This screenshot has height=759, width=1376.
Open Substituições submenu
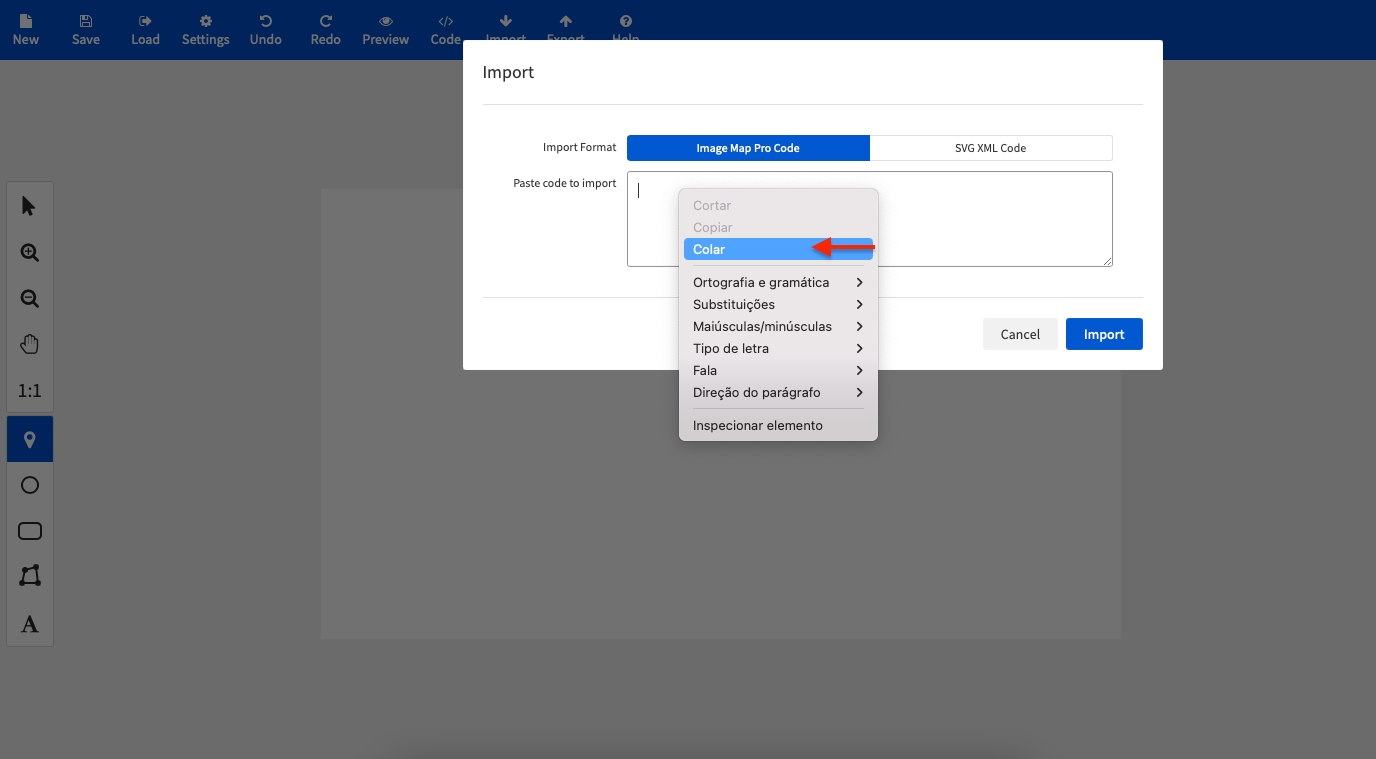[778, 304]
